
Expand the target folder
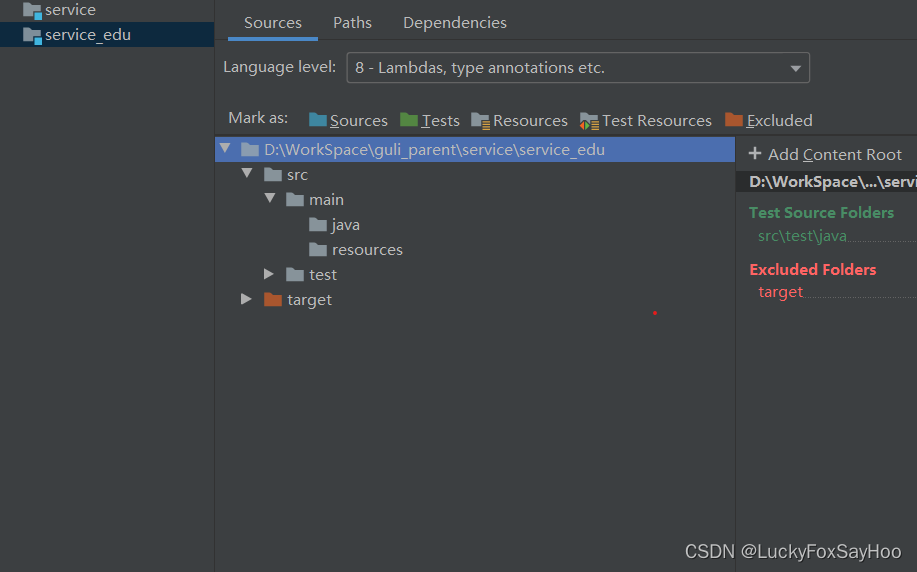click(246, 299)
